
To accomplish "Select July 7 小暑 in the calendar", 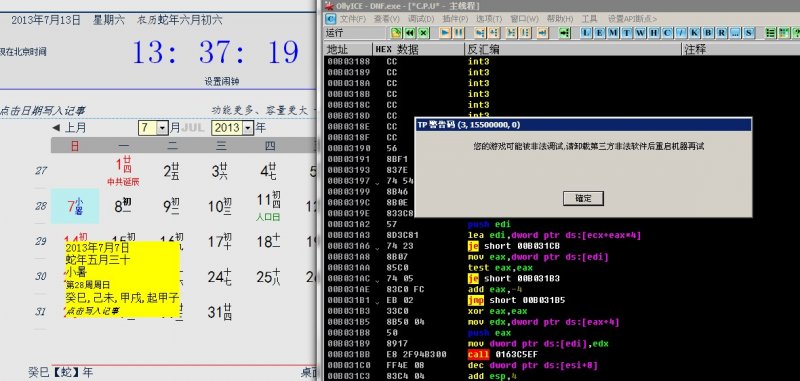I will (75, 206).
